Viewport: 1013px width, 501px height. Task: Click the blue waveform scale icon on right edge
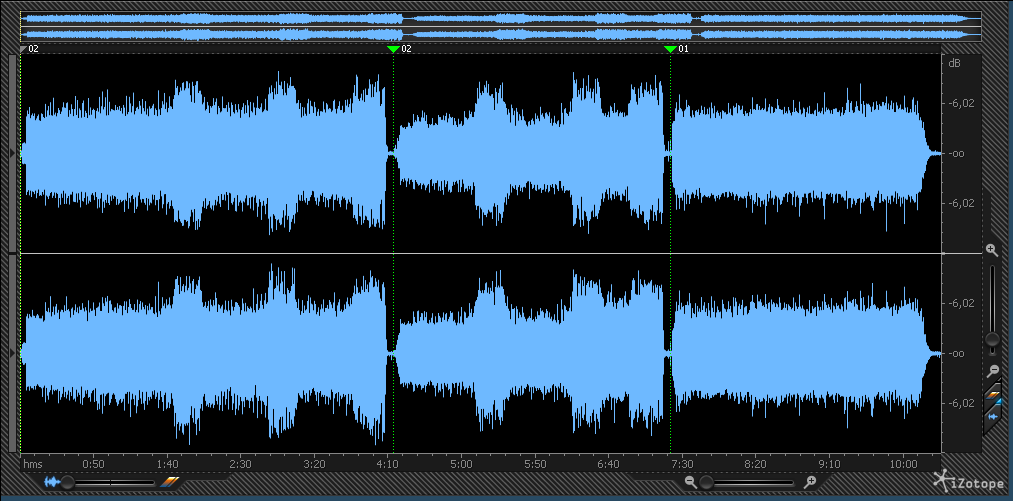(993, 403)
